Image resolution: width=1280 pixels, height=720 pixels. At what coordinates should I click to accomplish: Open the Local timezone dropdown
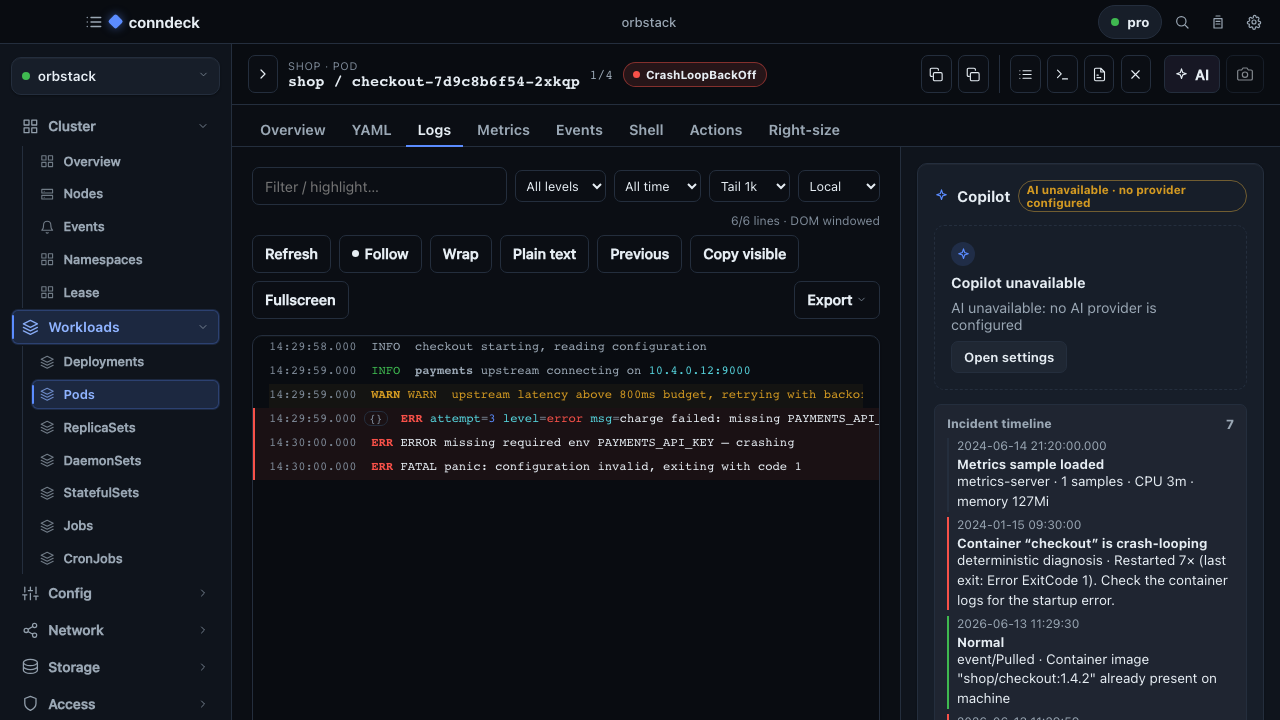coord(838,186)
